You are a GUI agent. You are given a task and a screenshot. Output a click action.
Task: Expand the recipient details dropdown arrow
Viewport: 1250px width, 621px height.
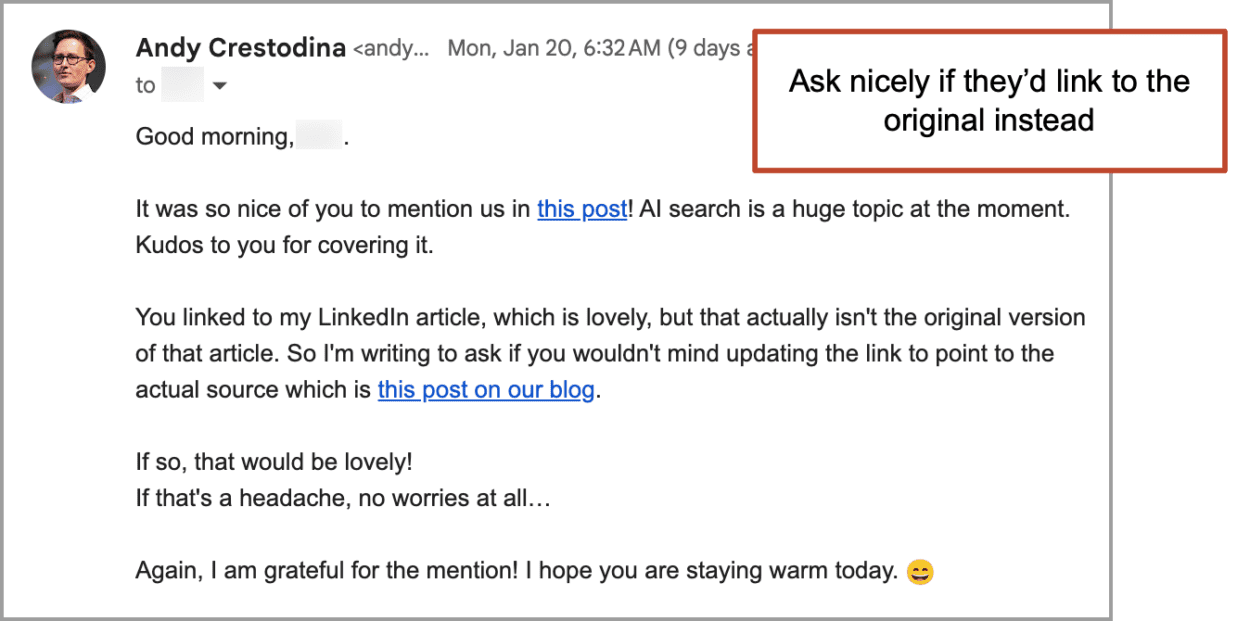coord(218,86)
